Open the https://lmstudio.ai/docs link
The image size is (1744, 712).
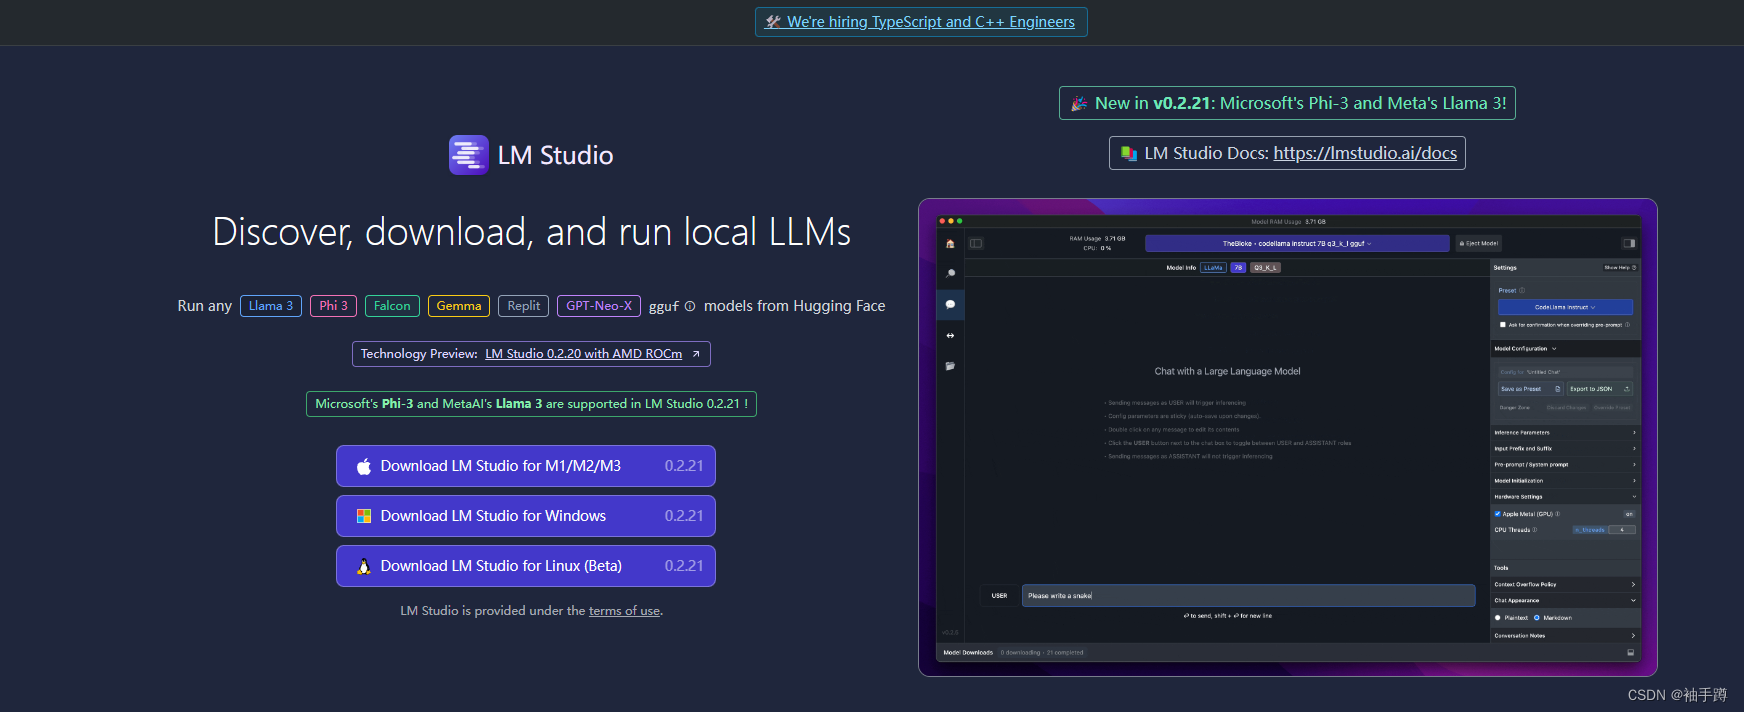point(1365,153)
